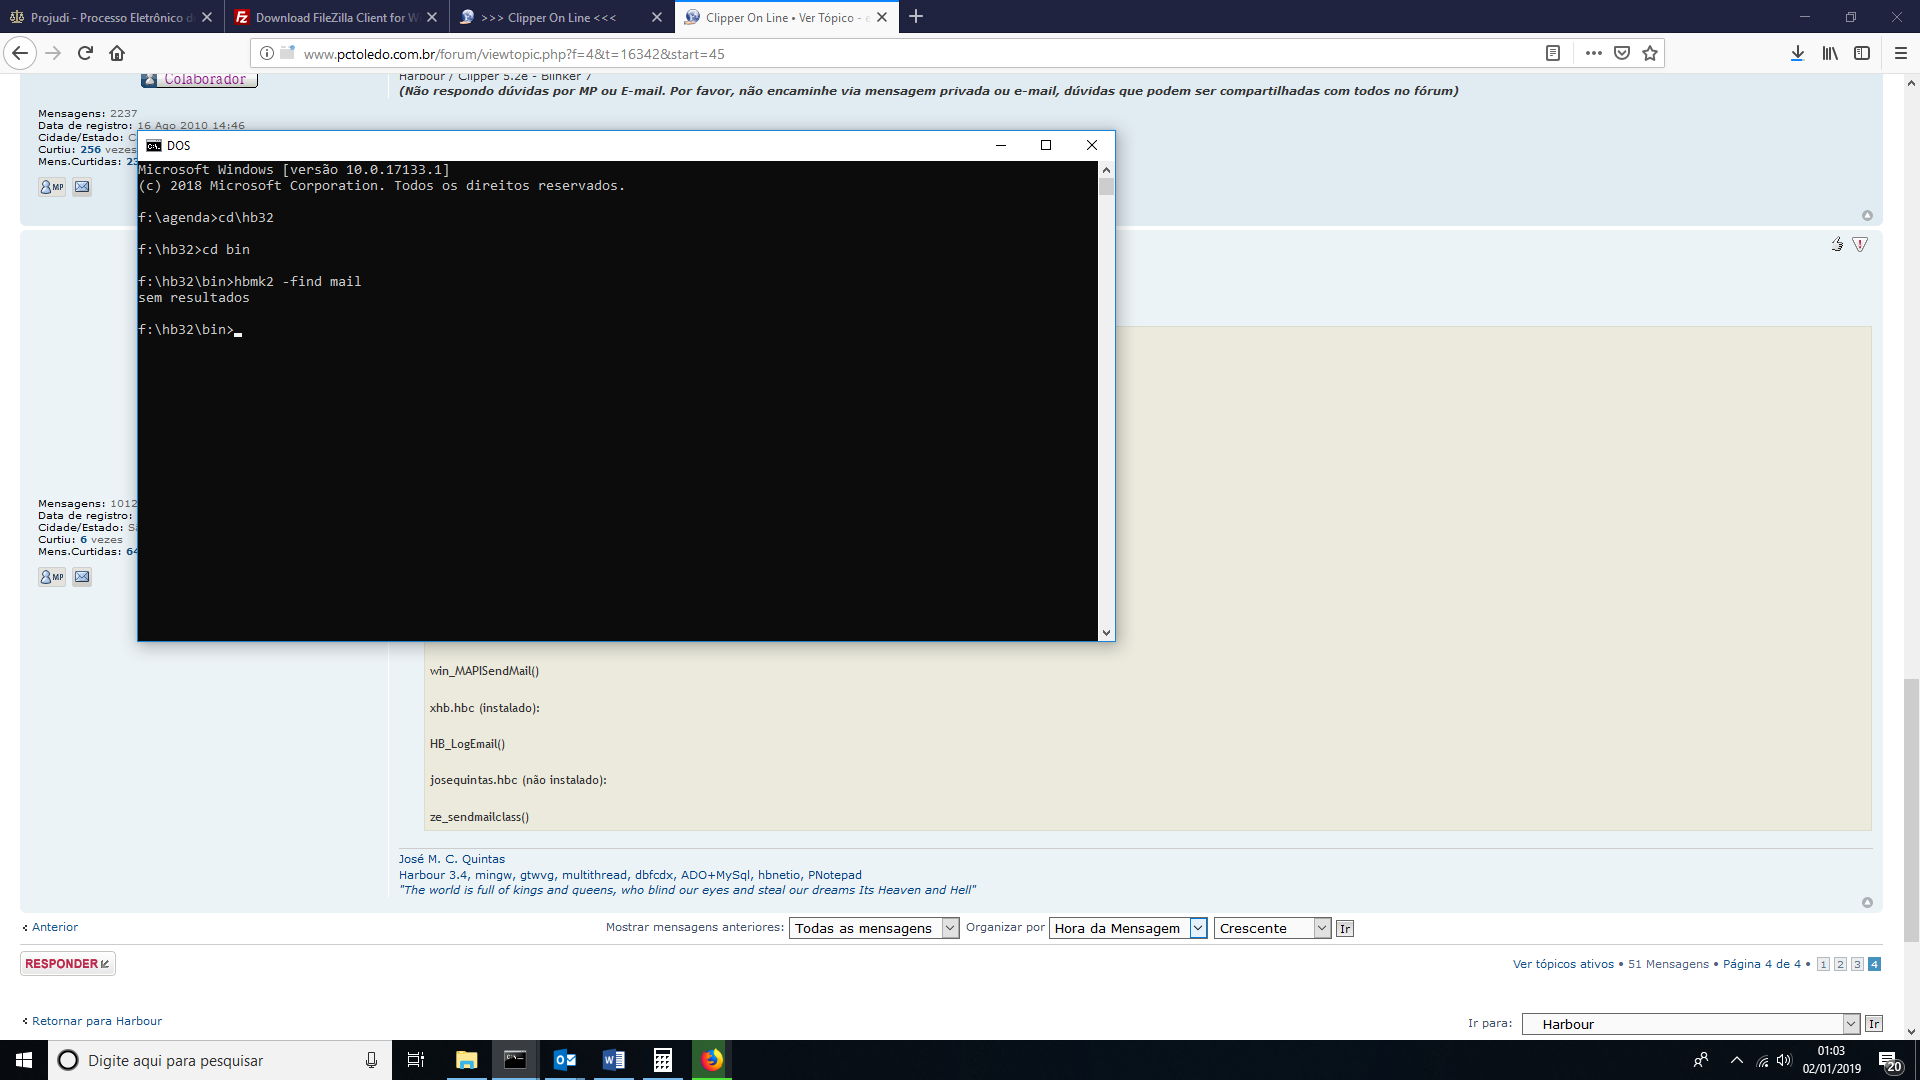
Task: Open the Firefox hamburger menu
Action: [x=1901, y=53]
